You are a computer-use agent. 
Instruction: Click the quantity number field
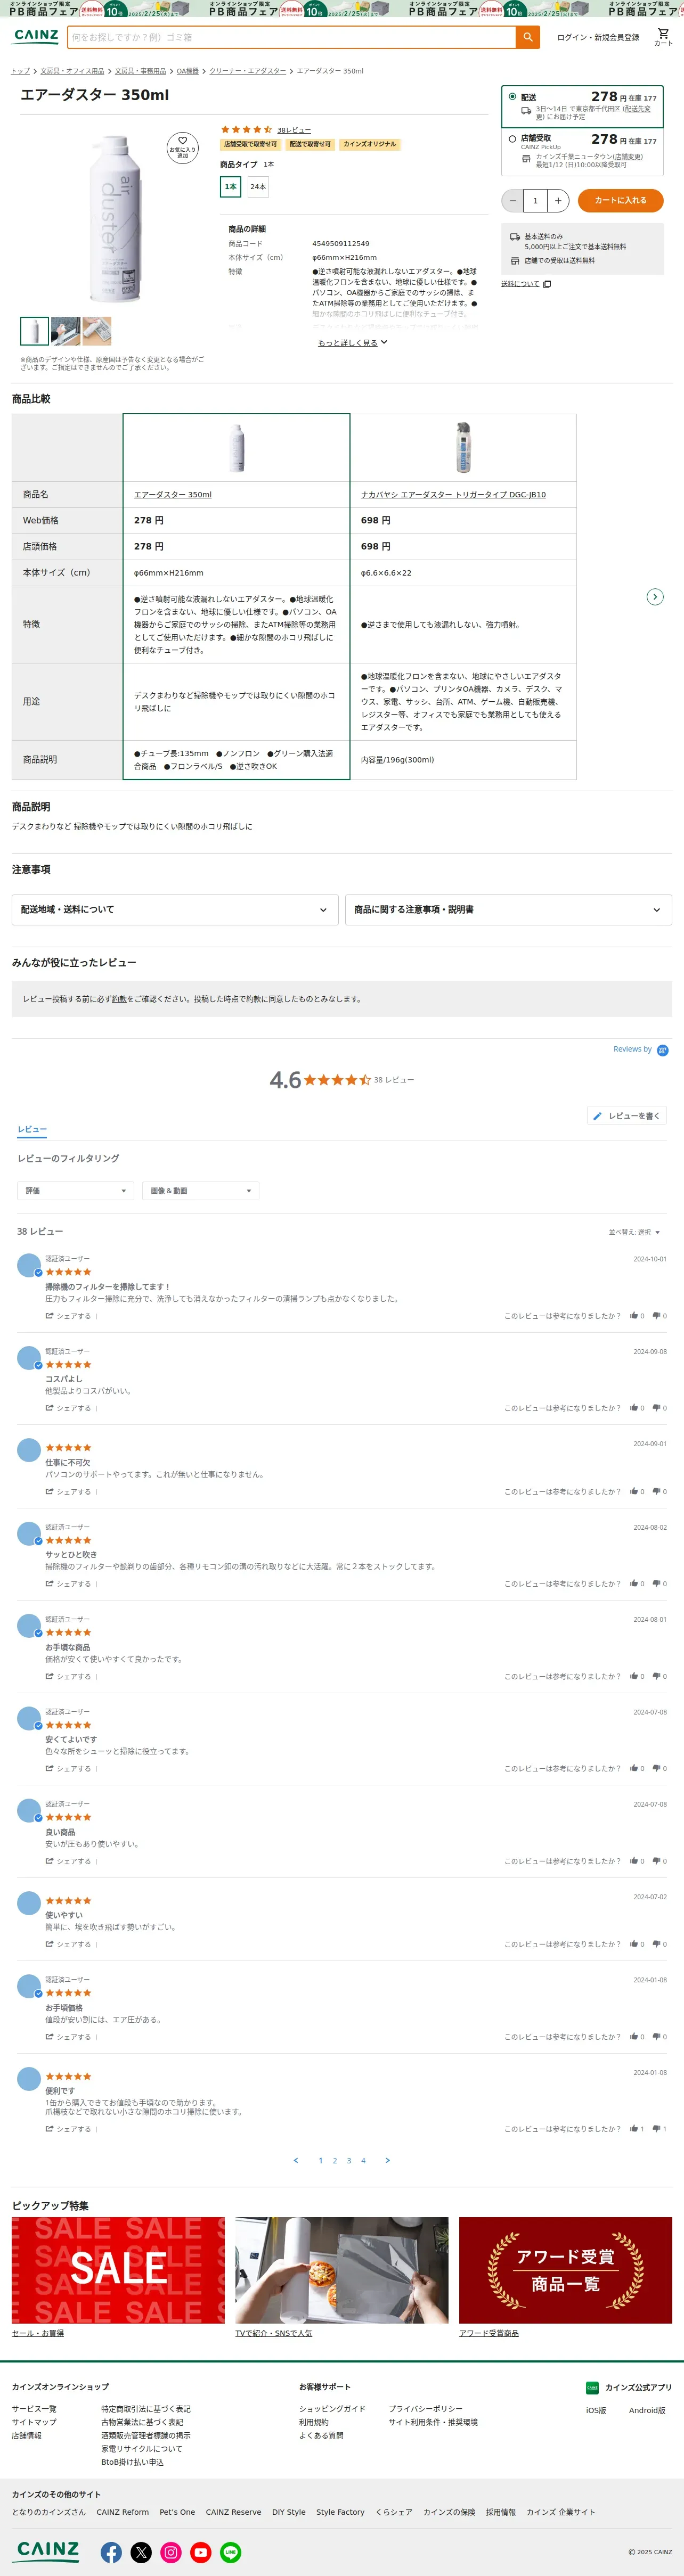point(535,201)
